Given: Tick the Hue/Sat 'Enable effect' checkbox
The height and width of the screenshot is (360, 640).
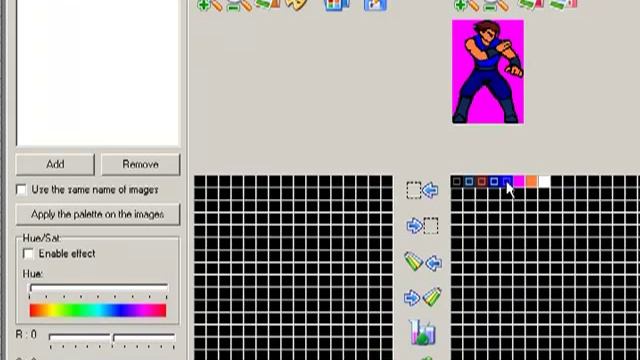Looking at the screenshot, I should pos(28,254).
